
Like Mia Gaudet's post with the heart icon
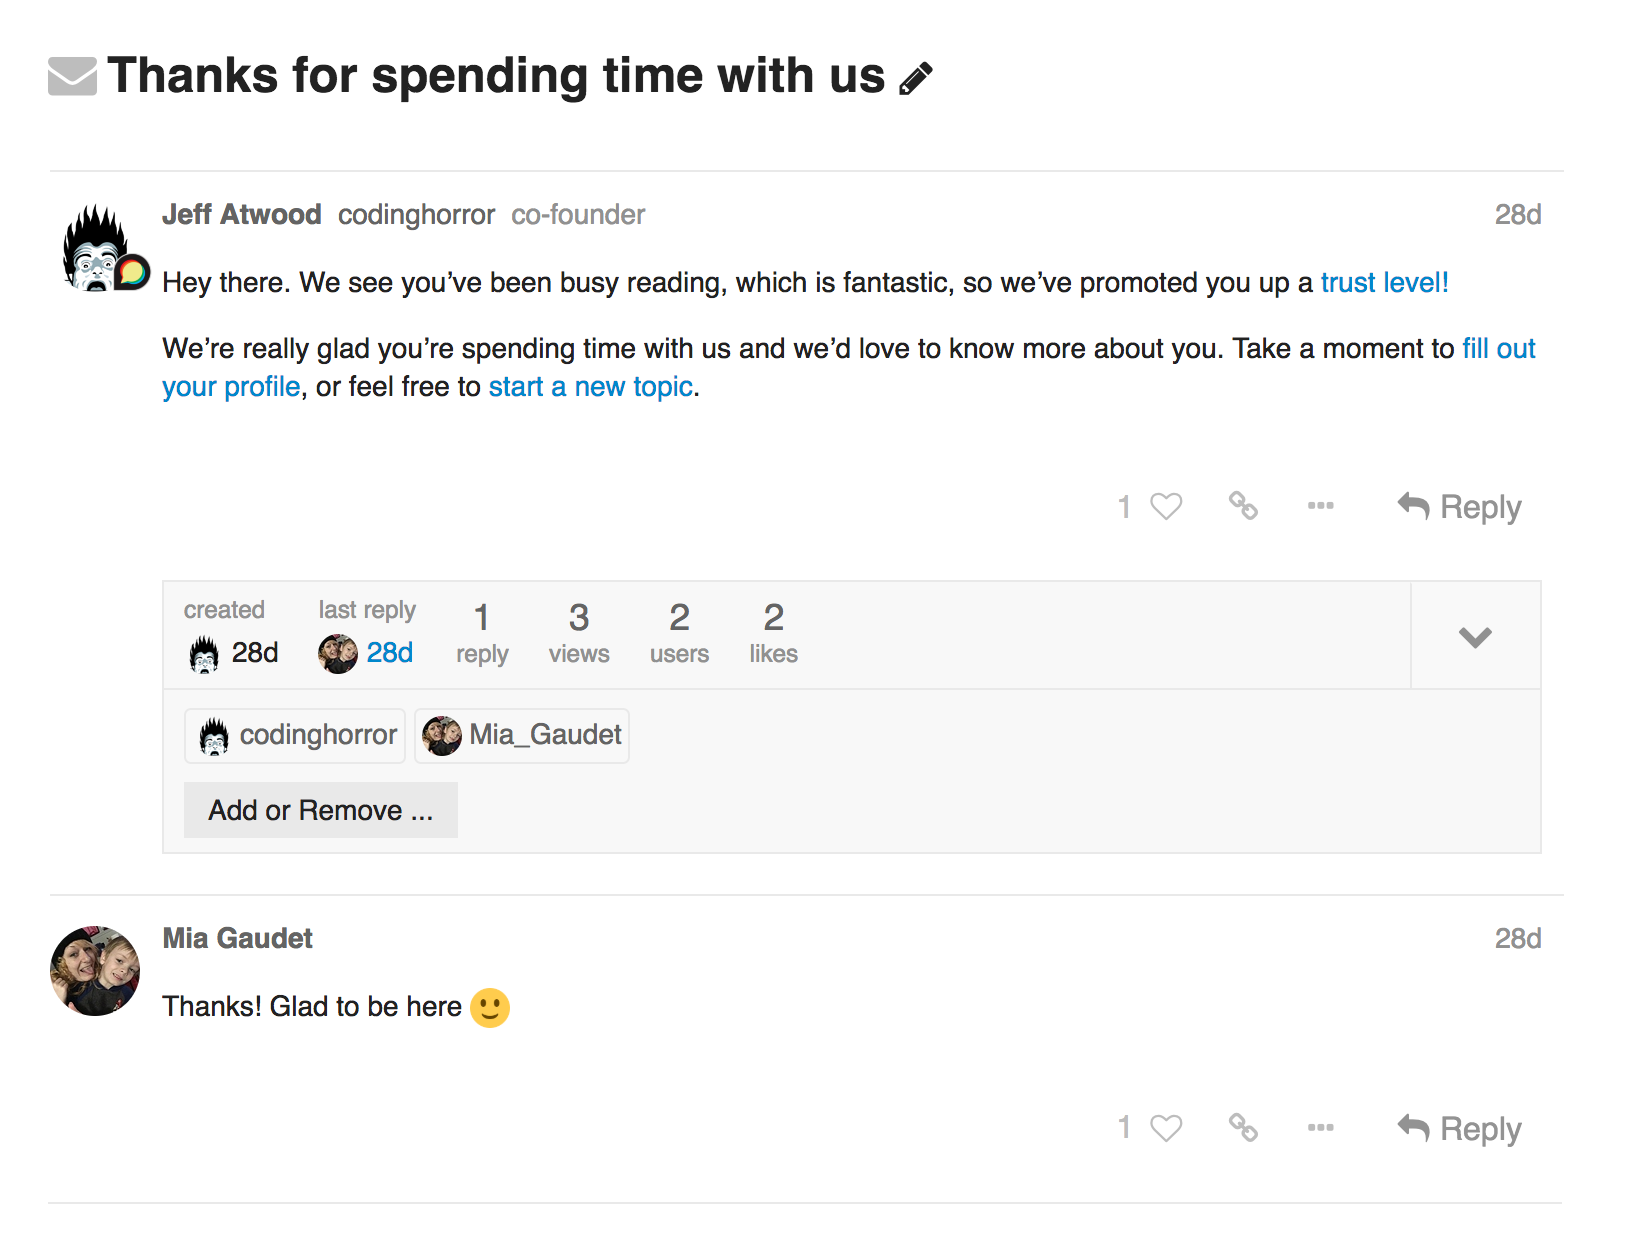[1165, 1129]
